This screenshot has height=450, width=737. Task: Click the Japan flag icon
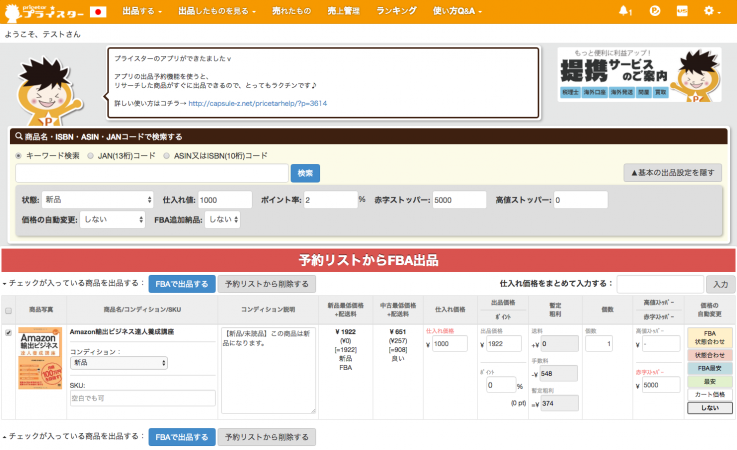click(x=98, y=12)
